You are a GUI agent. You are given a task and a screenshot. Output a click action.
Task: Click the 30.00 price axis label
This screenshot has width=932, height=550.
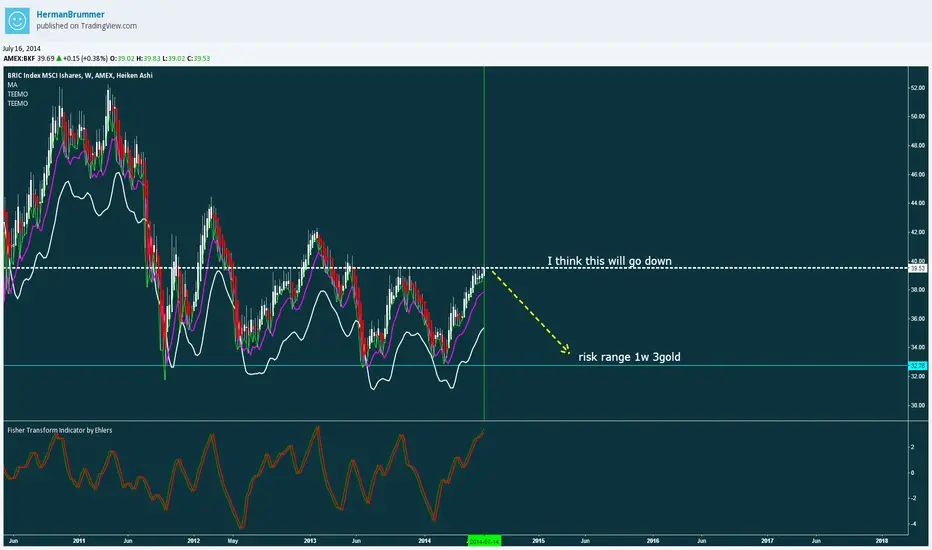(917, 406)
